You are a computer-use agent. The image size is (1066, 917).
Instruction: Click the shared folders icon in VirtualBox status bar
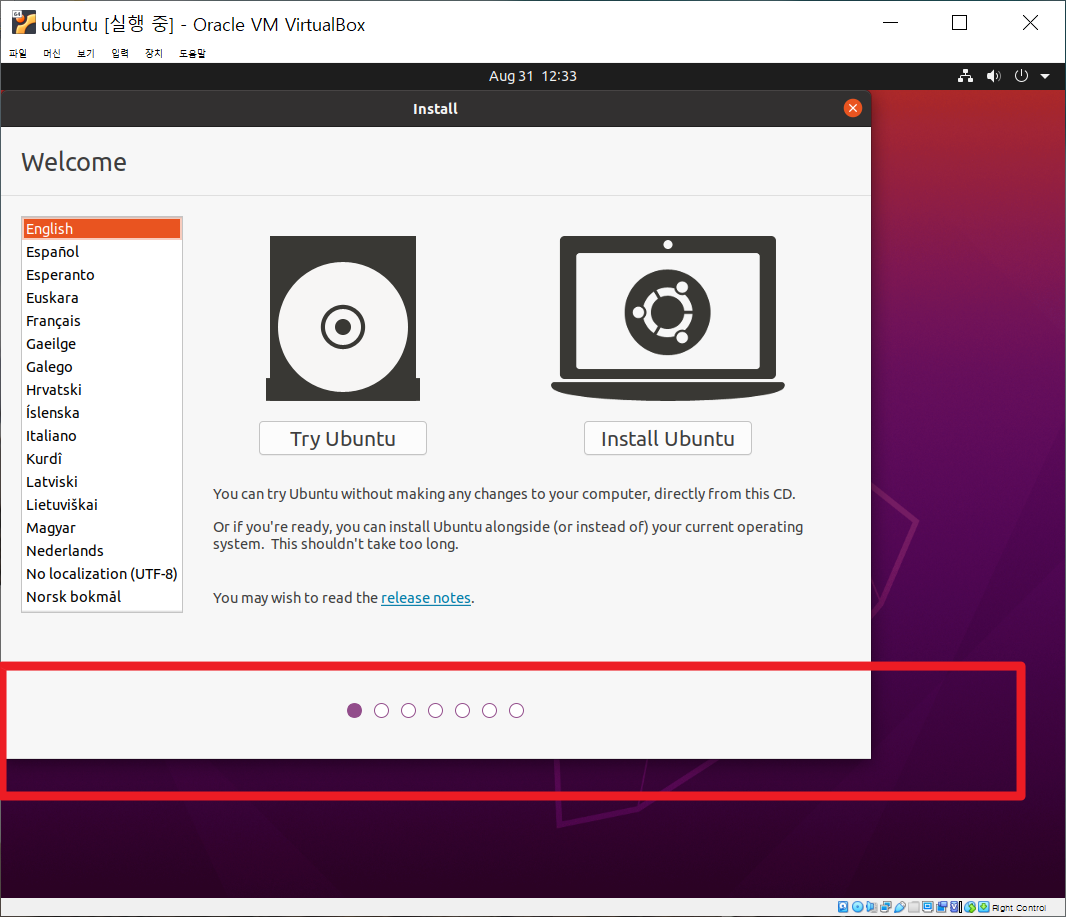[x=914, y=907]
